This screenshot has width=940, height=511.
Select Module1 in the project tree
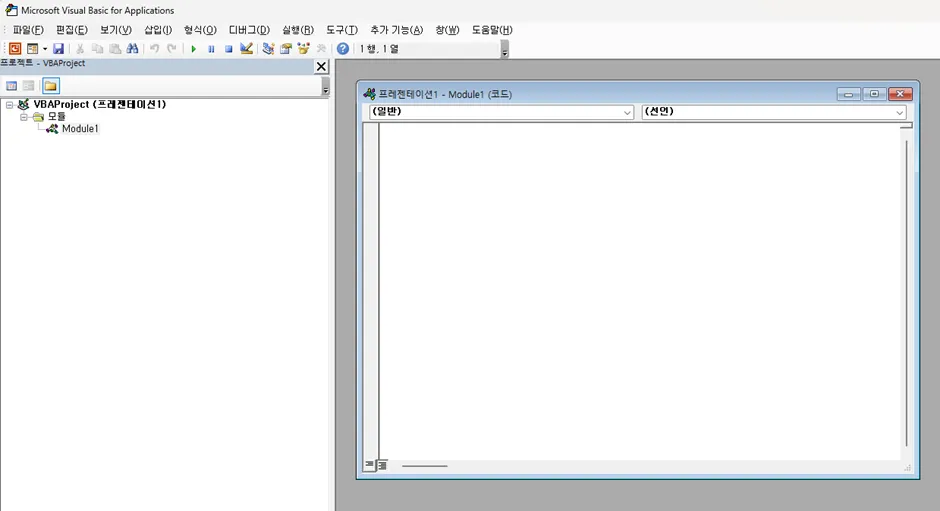point(80,128)
